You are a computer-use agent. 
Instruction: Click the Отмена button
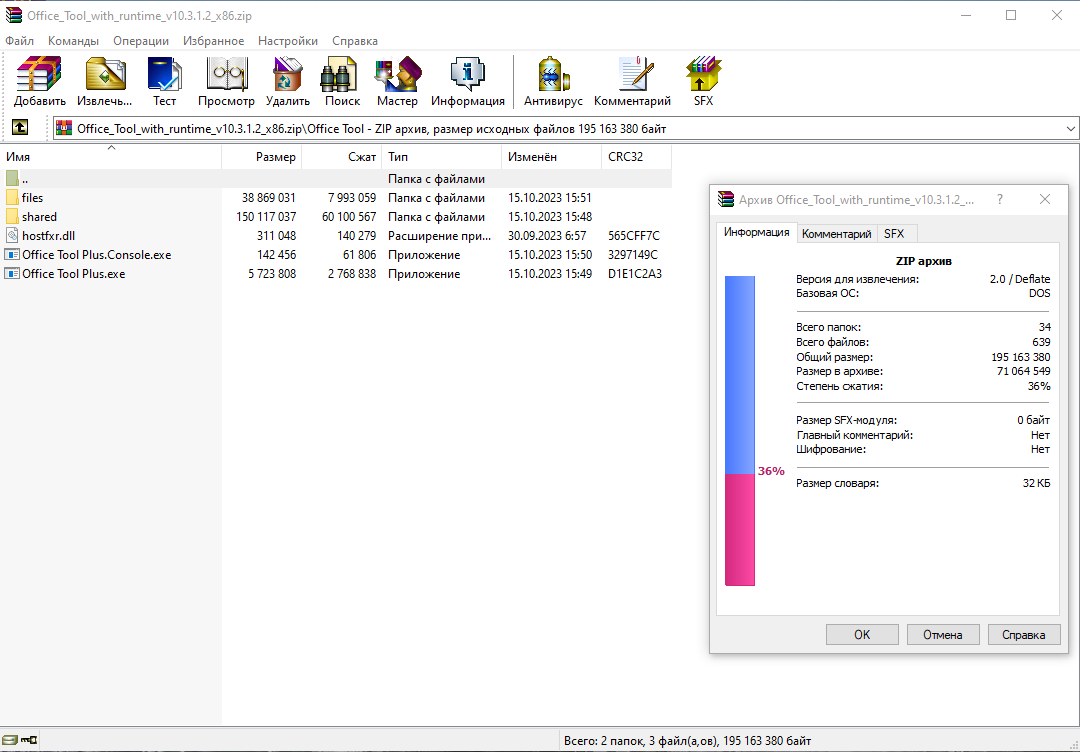[x=943, y=634]
